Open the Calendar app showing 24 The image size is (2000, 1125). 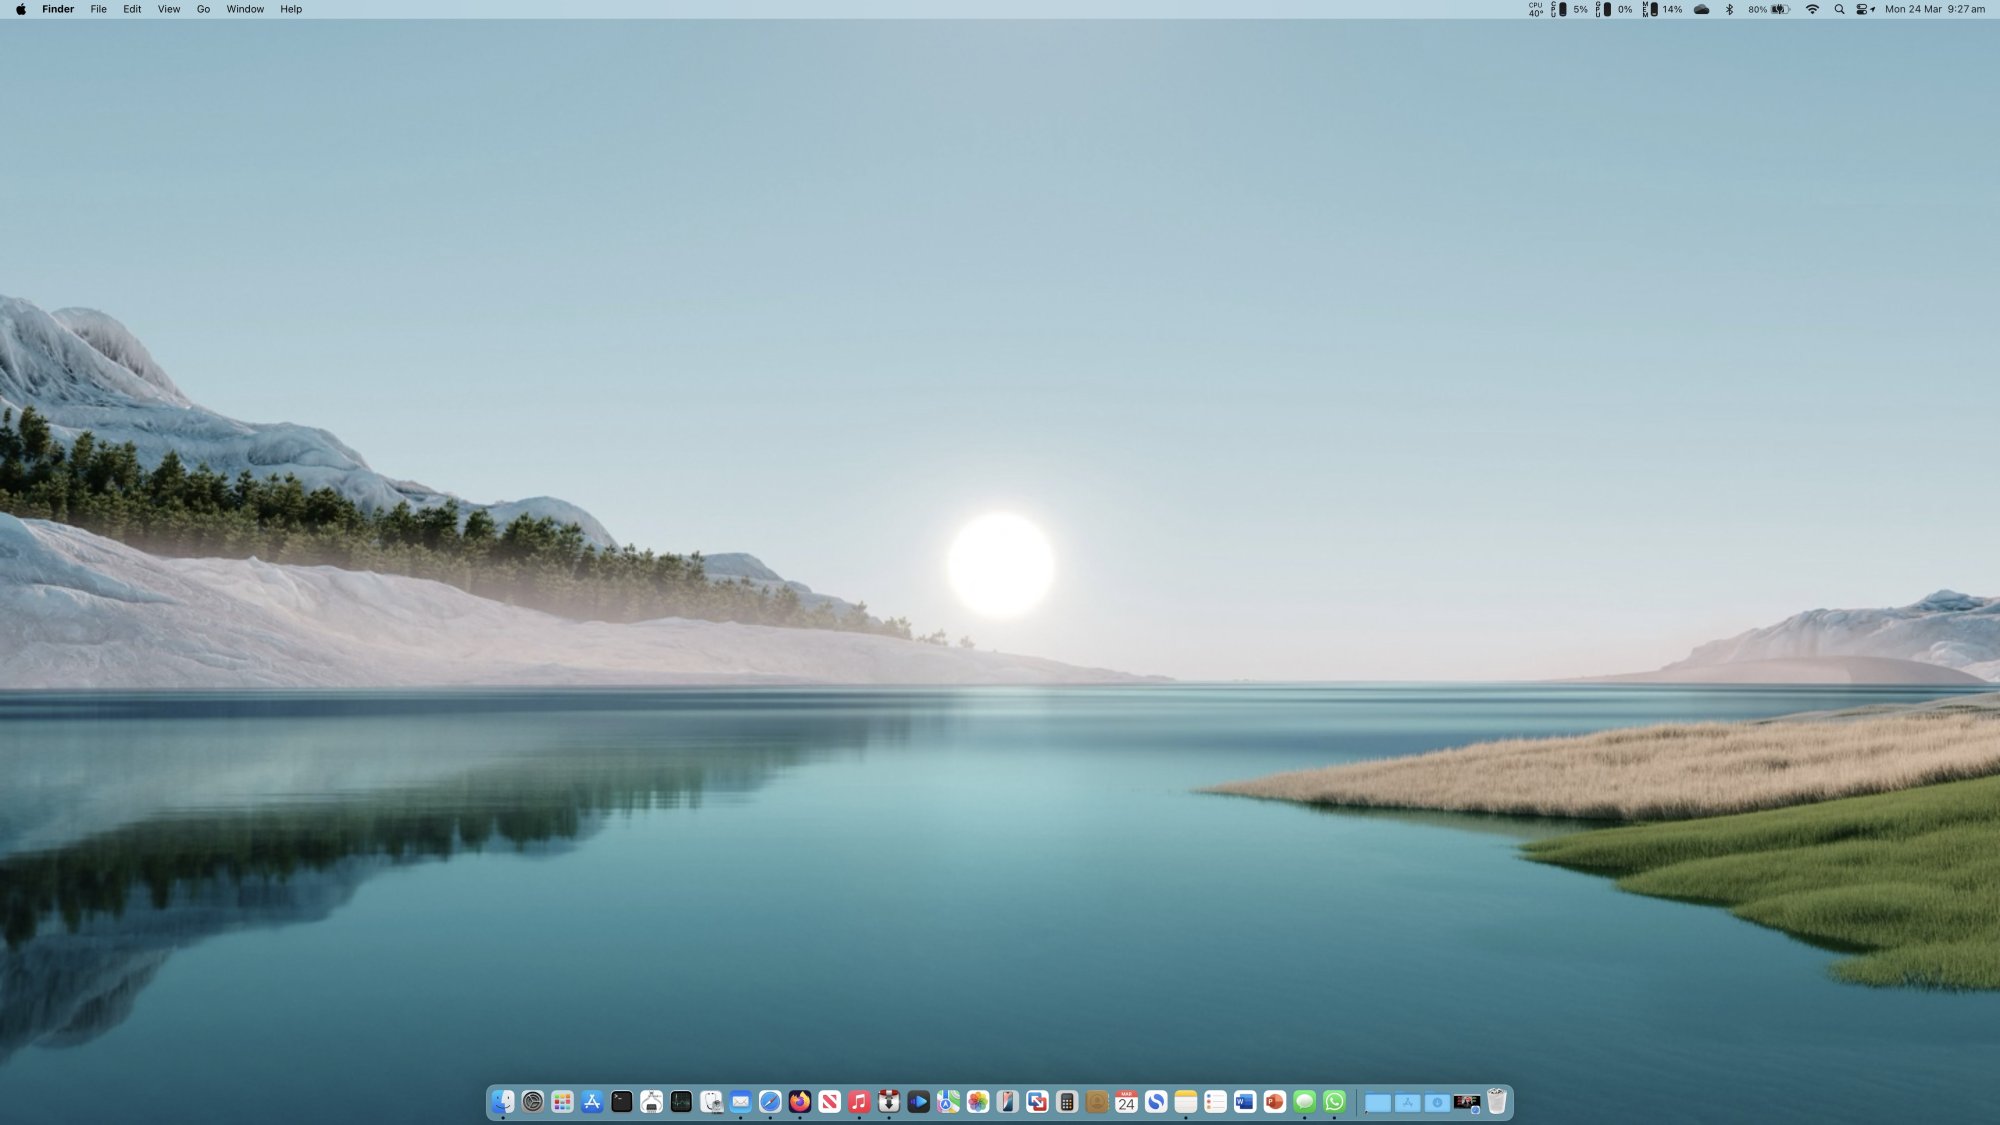click(x=1126, y=1101)
